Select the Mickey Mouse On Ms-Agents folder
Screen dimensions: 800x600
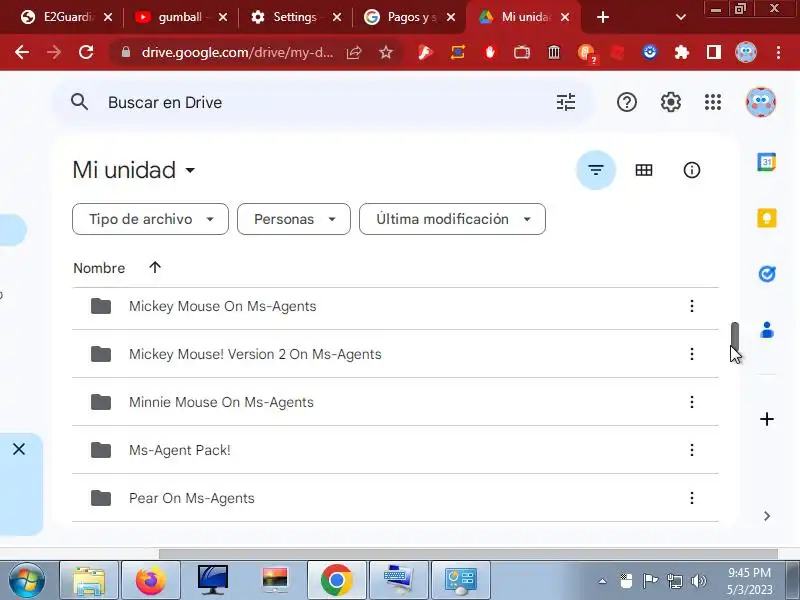[x=395, y=306]
